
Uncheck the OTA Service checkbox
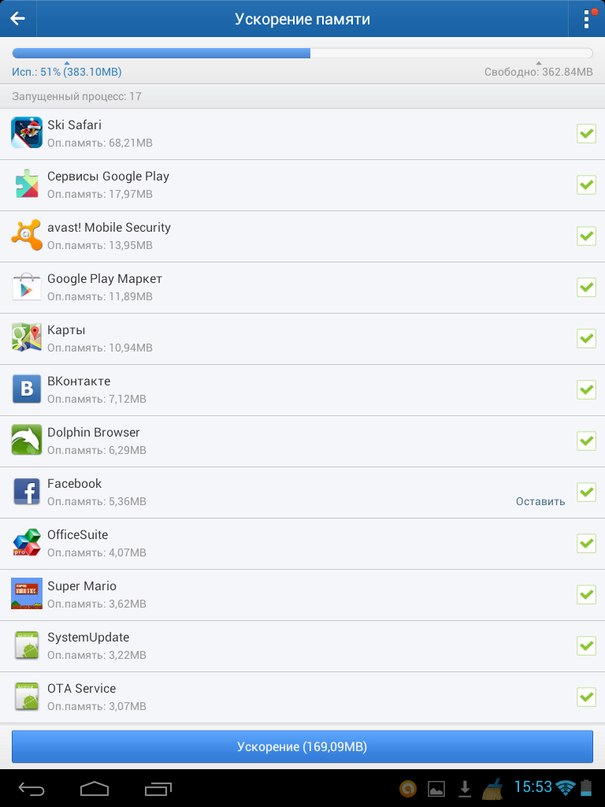[x=586, y=697]
